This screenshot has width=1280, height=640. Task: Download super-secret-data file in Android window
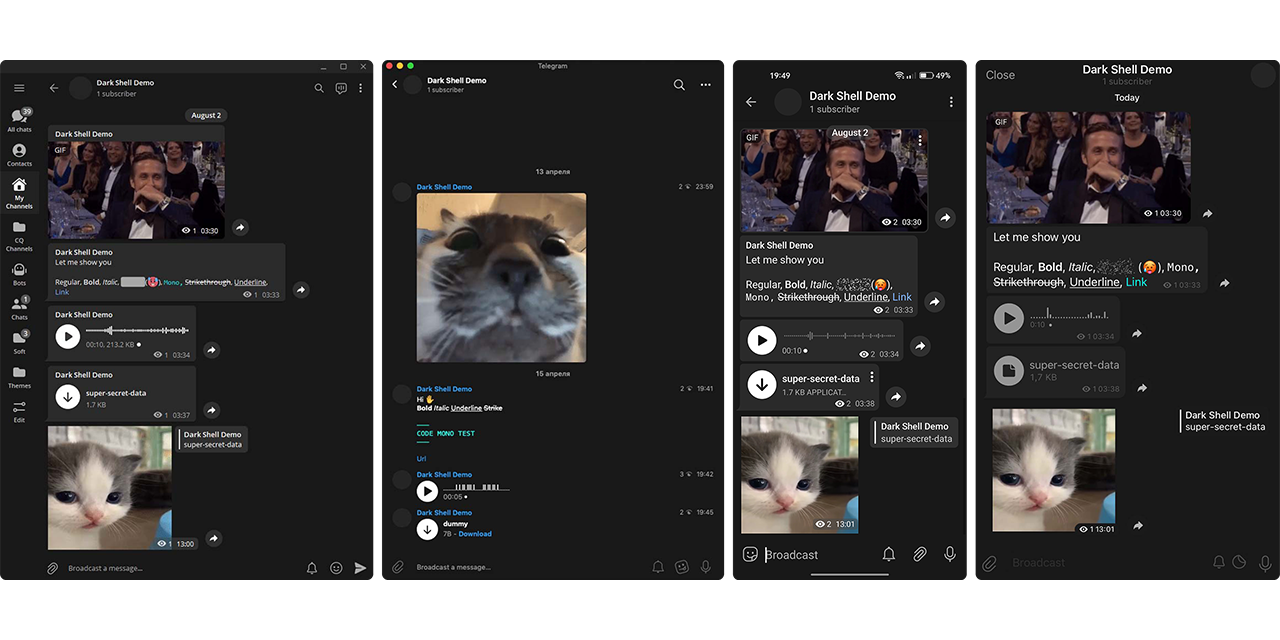(x=762, y=384)
